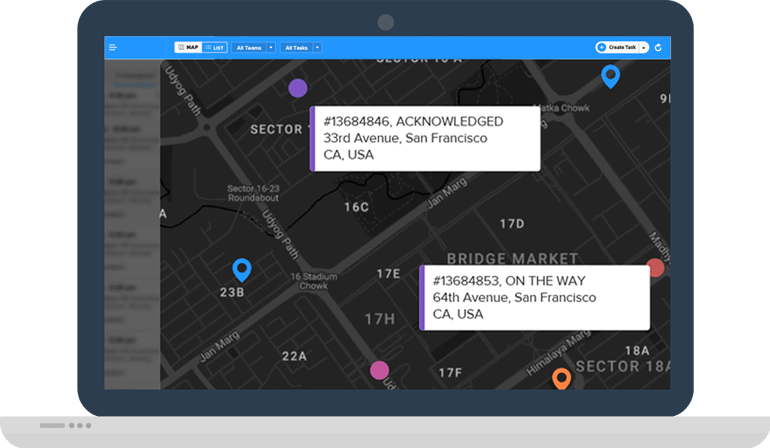Open the hamburger menu in top bar

coord(113,47)
